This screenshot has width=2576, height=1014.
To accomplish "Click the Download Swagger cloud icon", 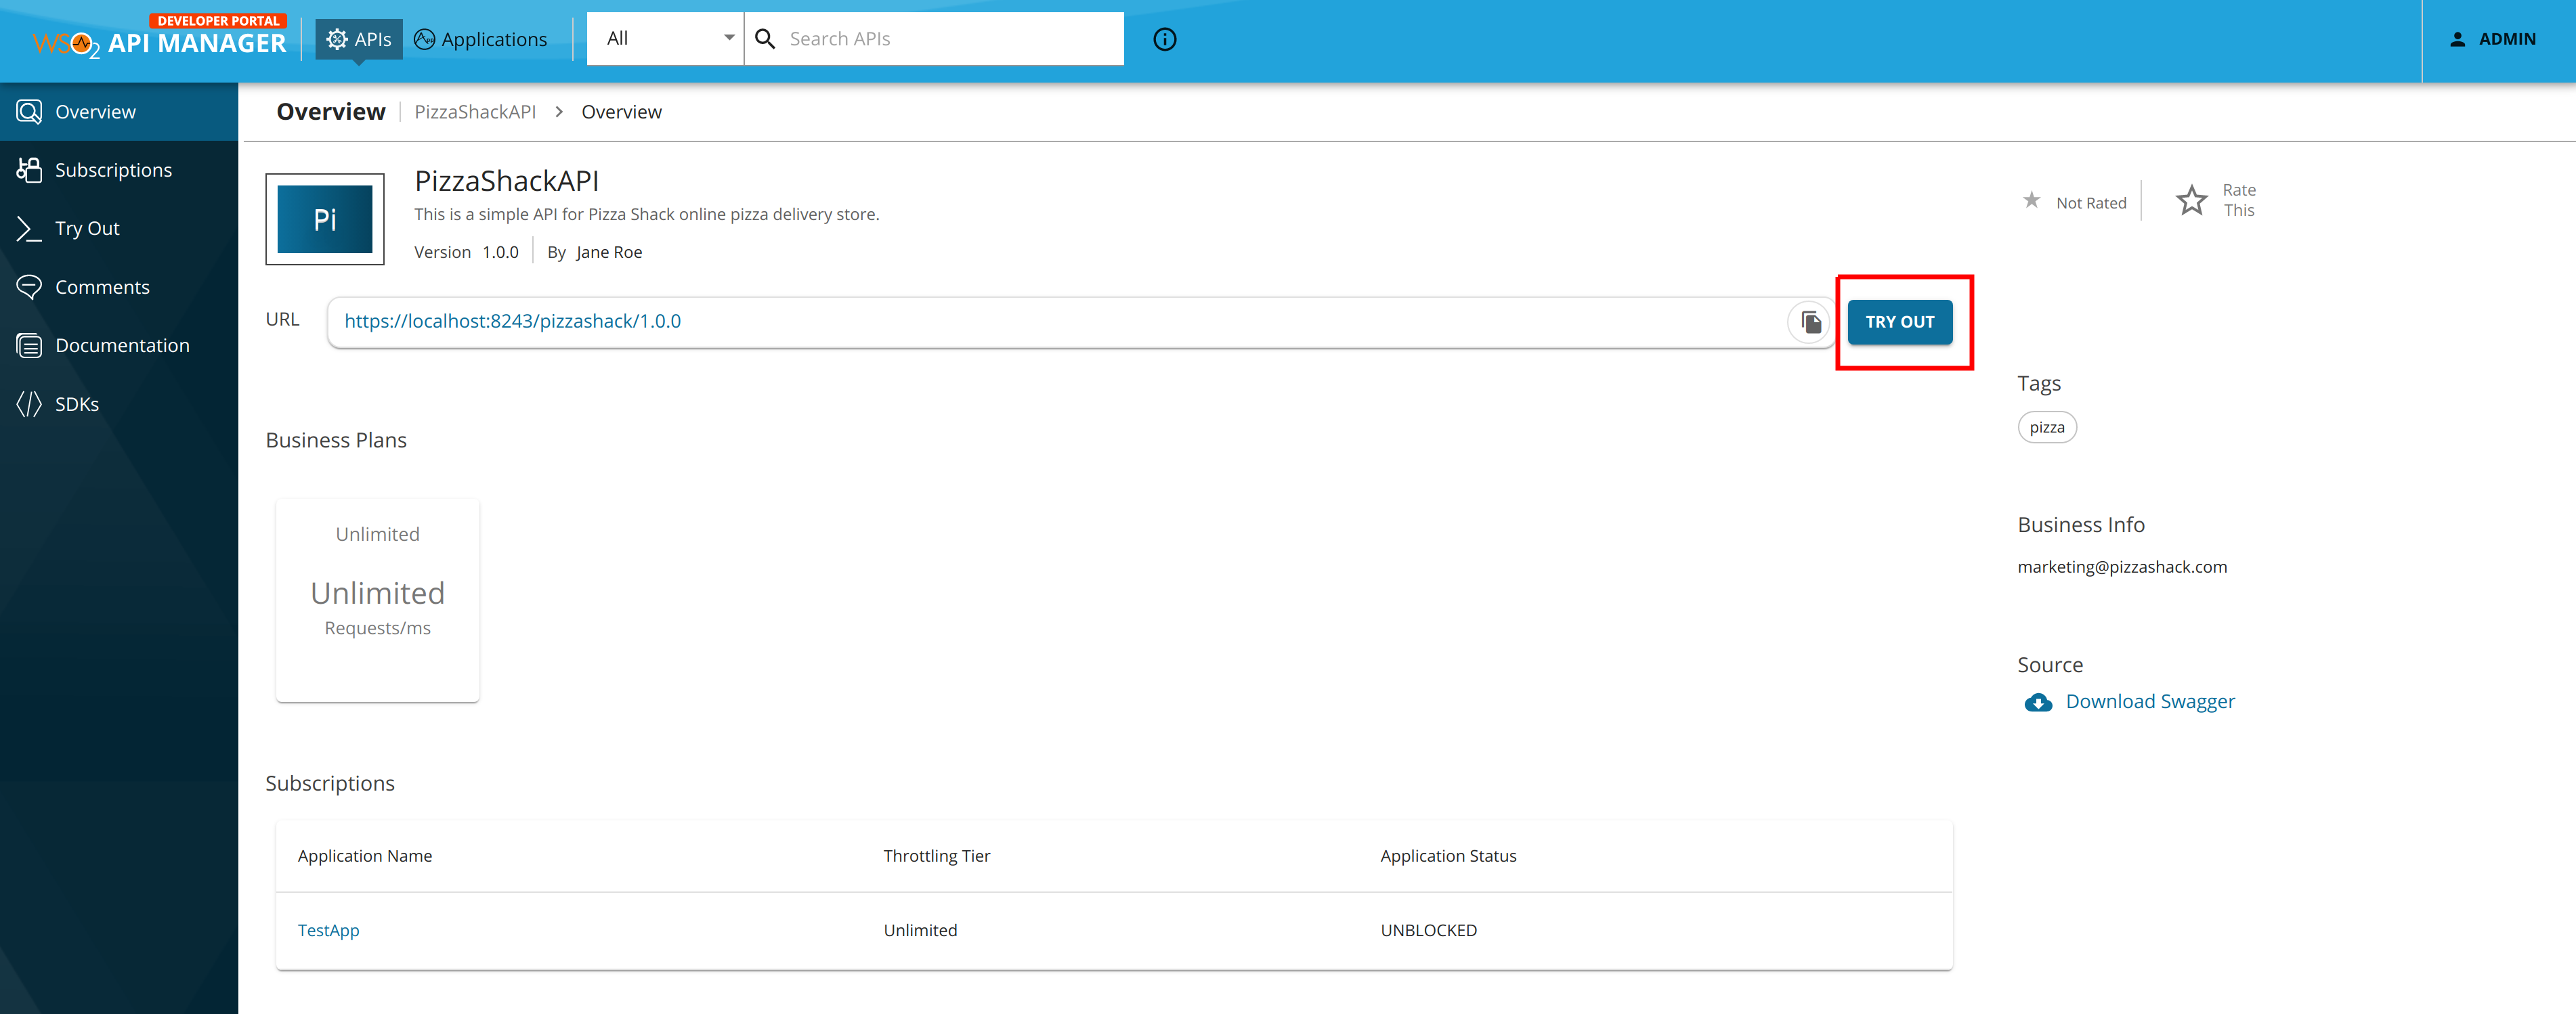I will [x=2038, y=703].
